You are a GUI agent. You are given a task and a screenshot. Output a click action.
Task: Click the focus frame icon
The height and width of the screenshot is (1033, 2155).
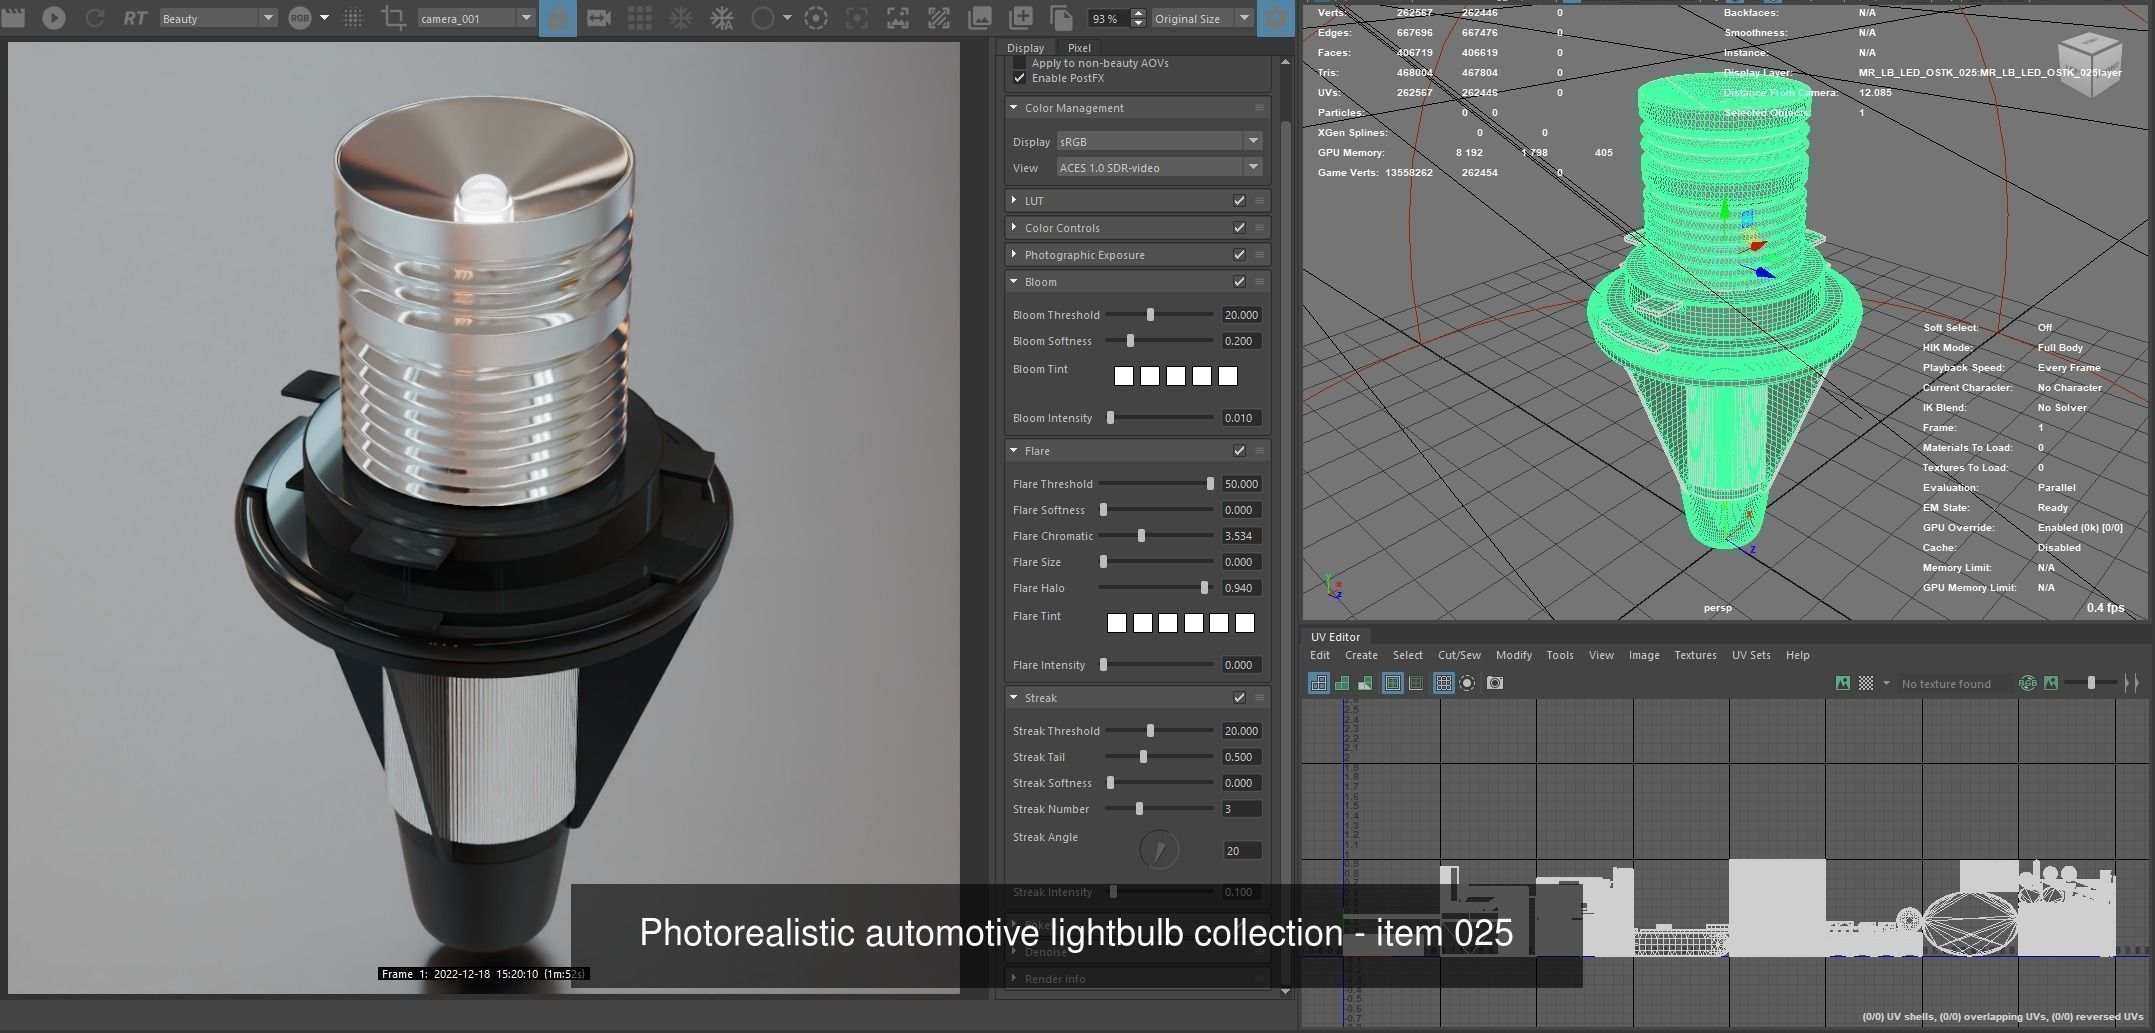pos(857,18)
